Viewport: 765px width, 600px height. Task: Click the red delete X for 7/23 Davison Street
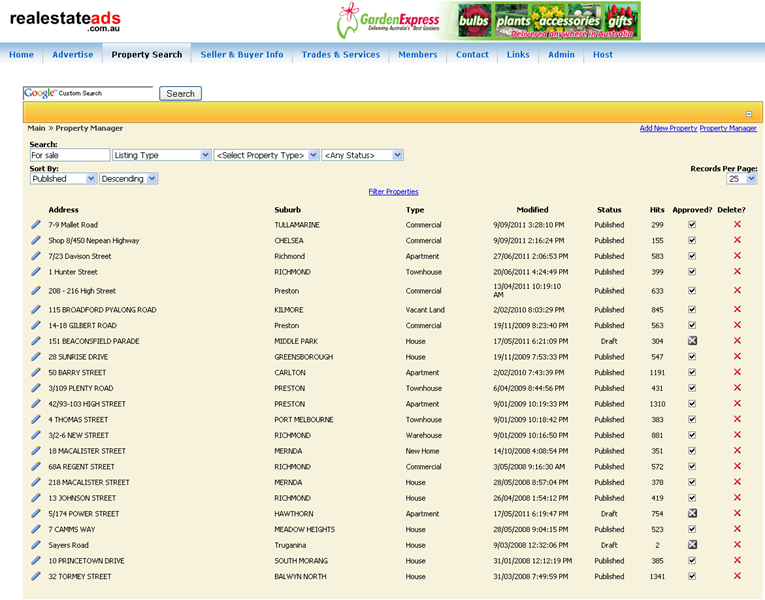[x=737, y=255]
